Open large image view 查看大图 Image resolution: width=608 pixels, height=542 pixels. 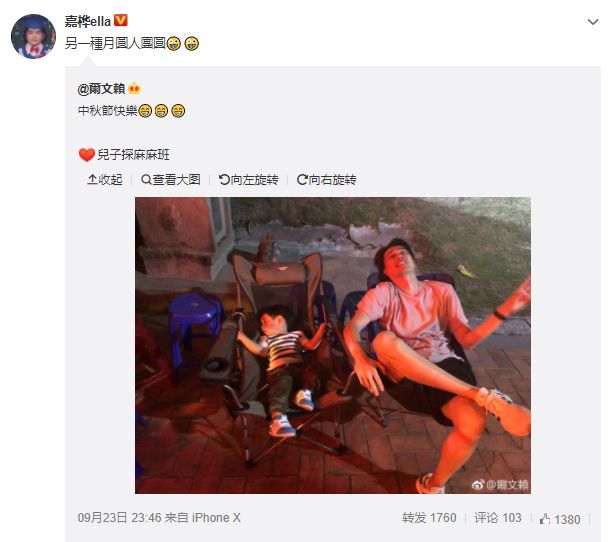tap(171, 180)
